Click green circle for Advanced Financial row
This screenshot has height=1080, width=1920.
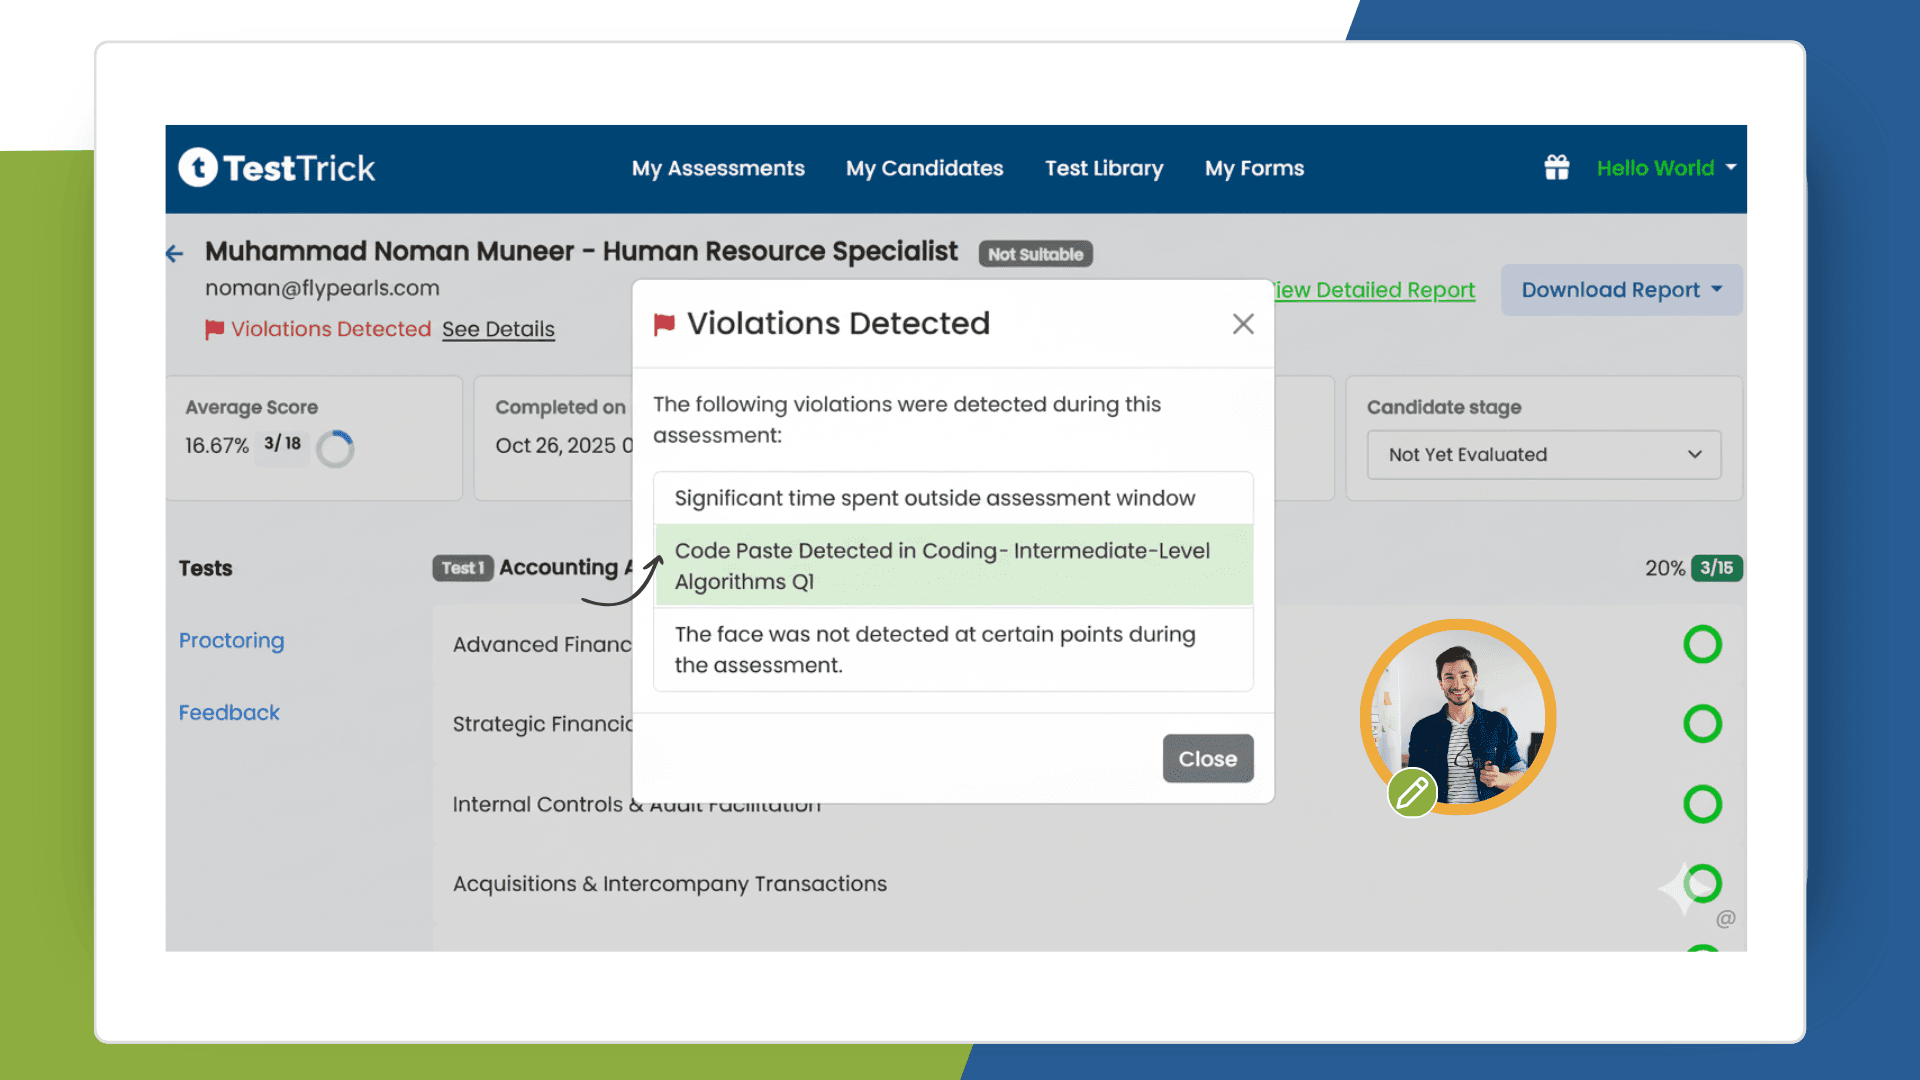click(x=1702, y=645)
